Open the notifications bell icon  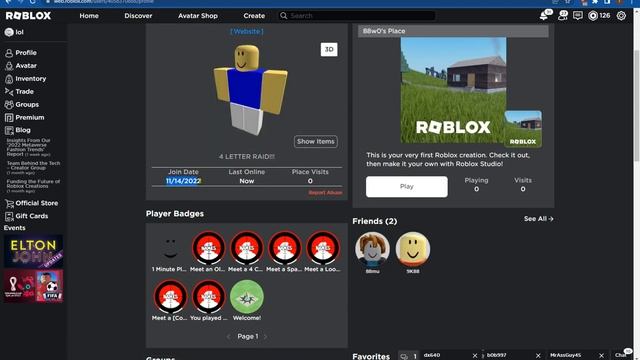pos(544,16)
